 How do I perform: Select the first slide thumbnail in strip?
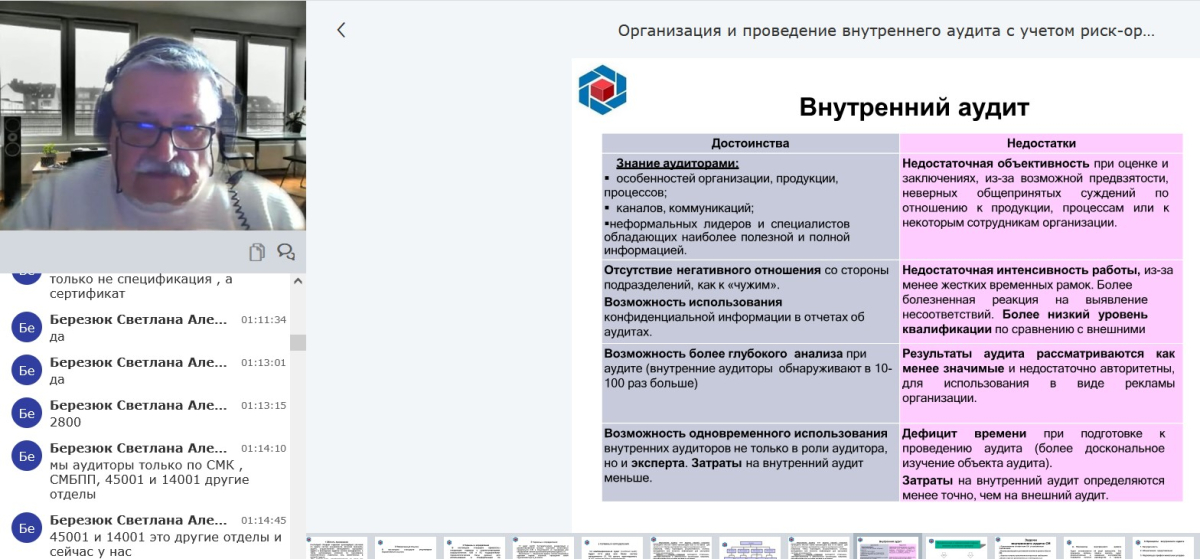pyautogui.click(x=336, y=548)
